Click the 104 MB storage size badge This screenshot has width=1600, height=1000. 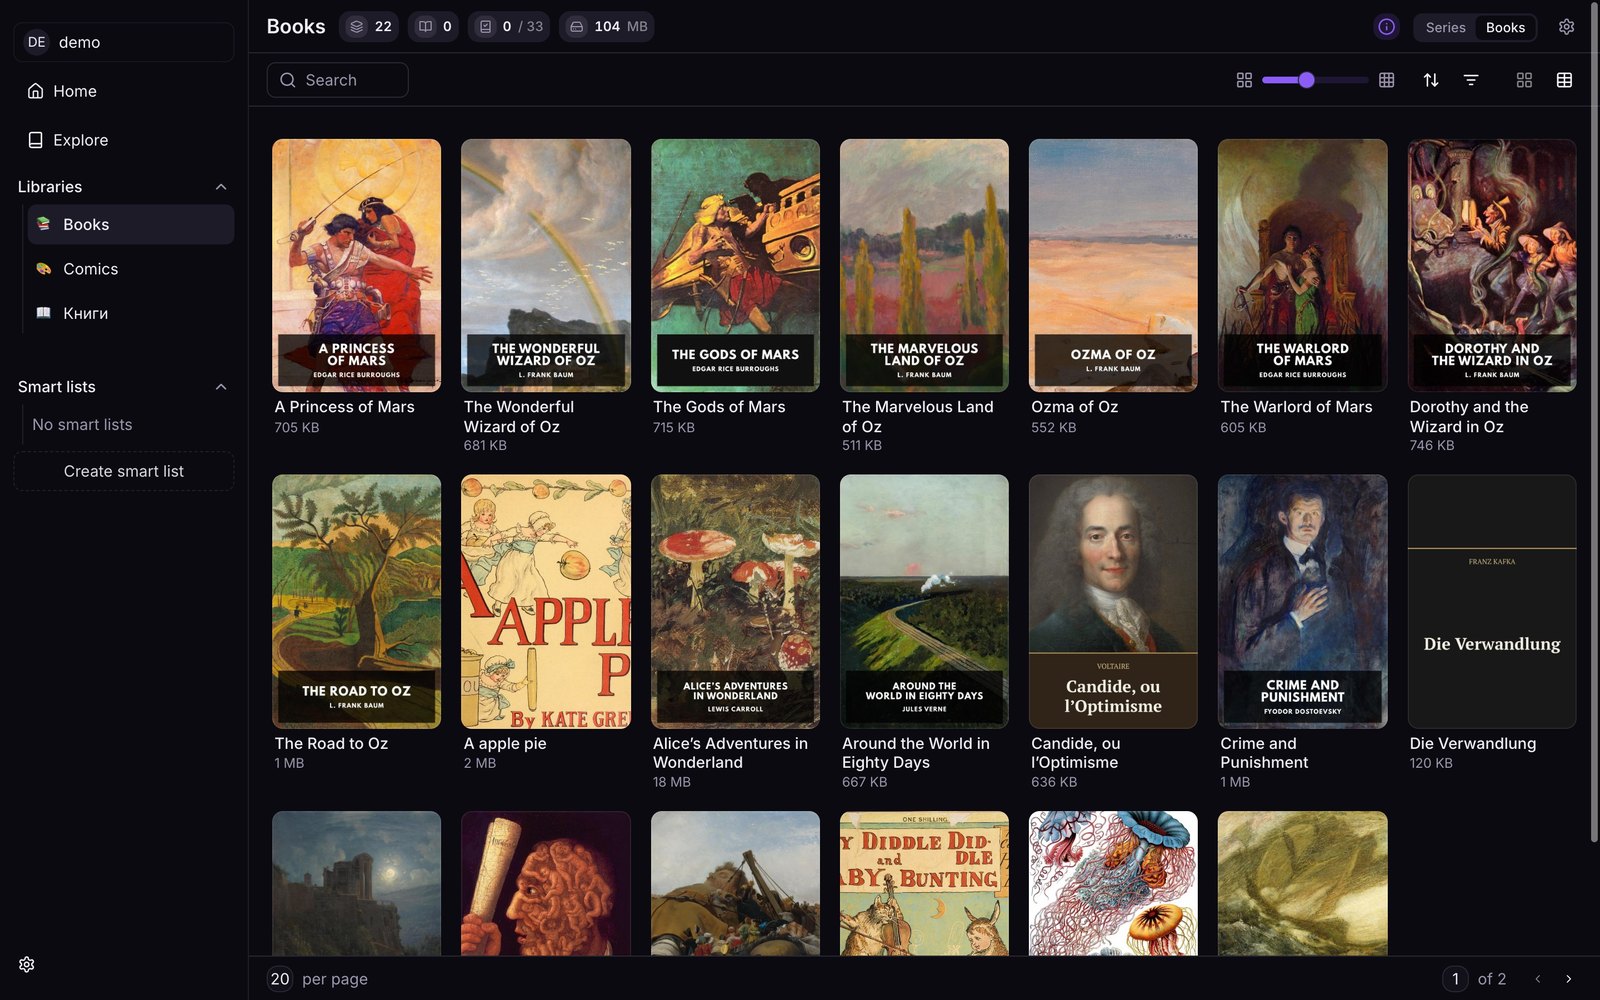pyautogui.click(x=607, y=27)
